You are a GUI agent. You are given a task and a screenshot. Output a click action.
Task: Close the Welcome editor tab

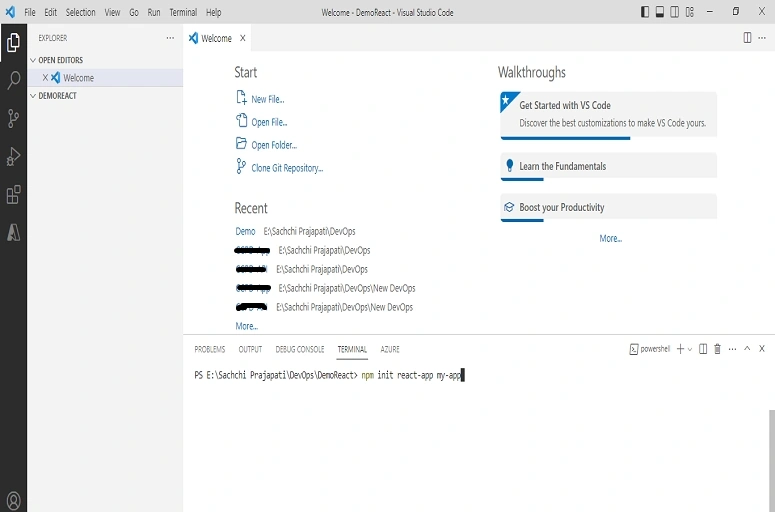[243, 38]
